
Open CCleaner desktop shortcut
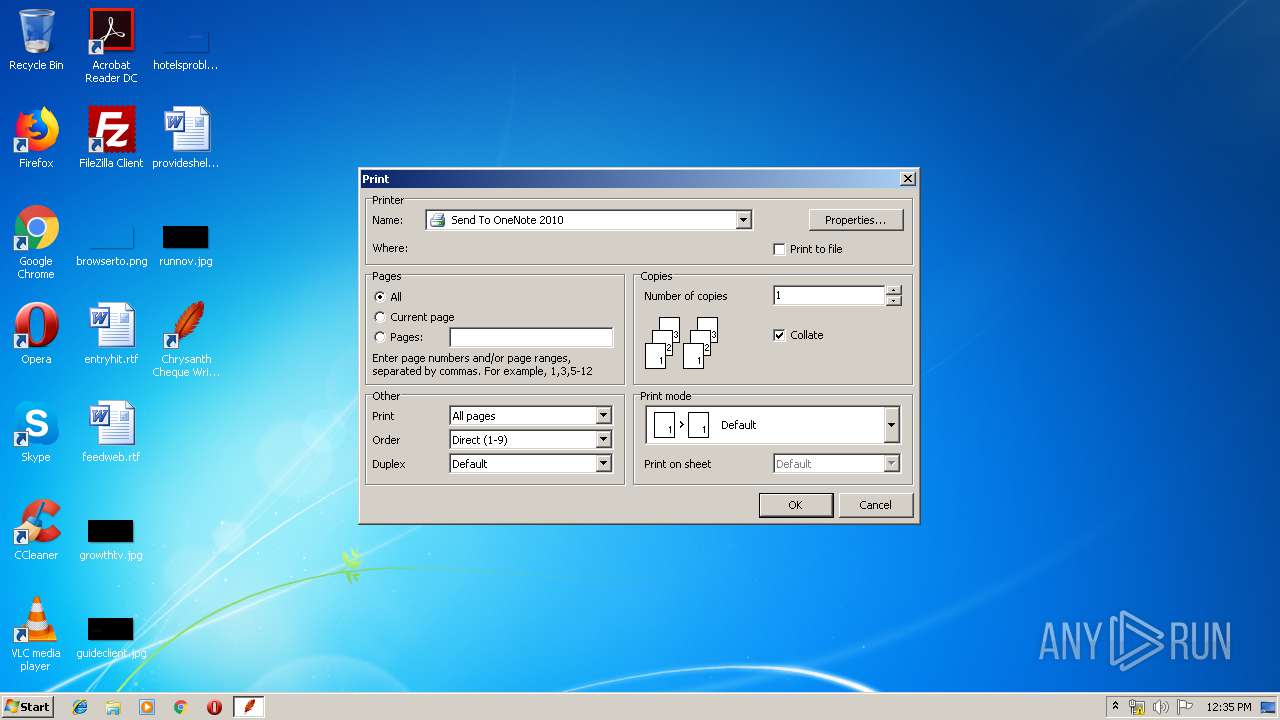coord(36,530)
